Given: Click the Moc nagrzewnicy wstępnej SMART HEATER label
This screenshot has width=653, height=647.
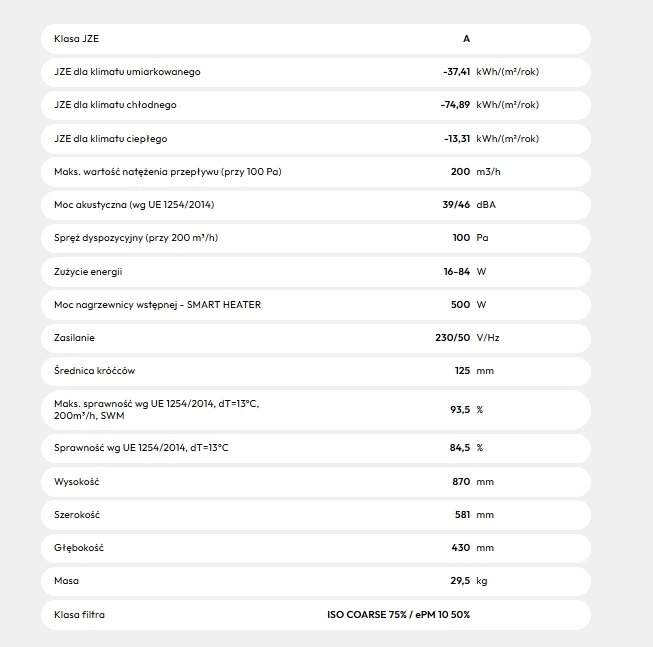Looking at the screenshot, I should point(157,304).
